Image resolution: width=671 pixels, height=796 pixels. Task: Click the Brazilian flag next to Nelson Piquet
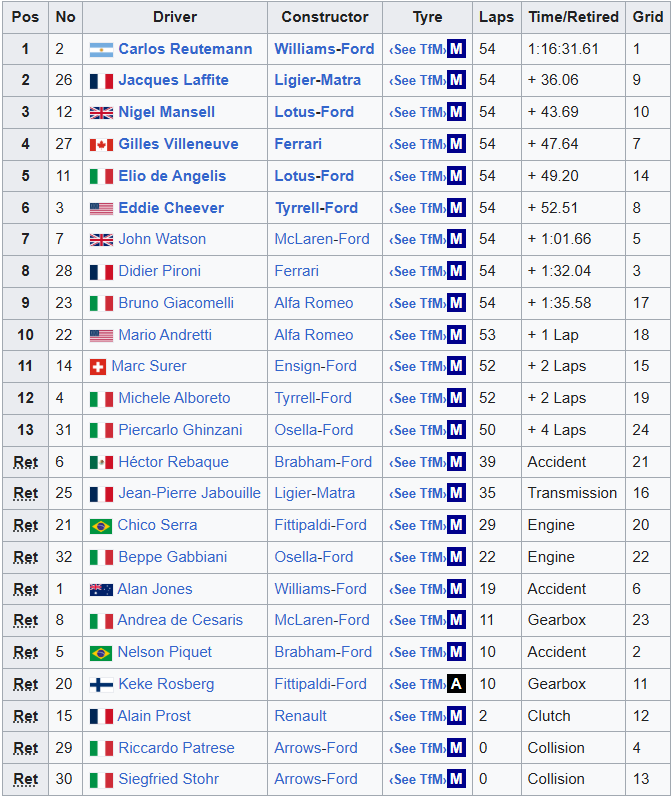pyautogui.click(x=100, y=653)
